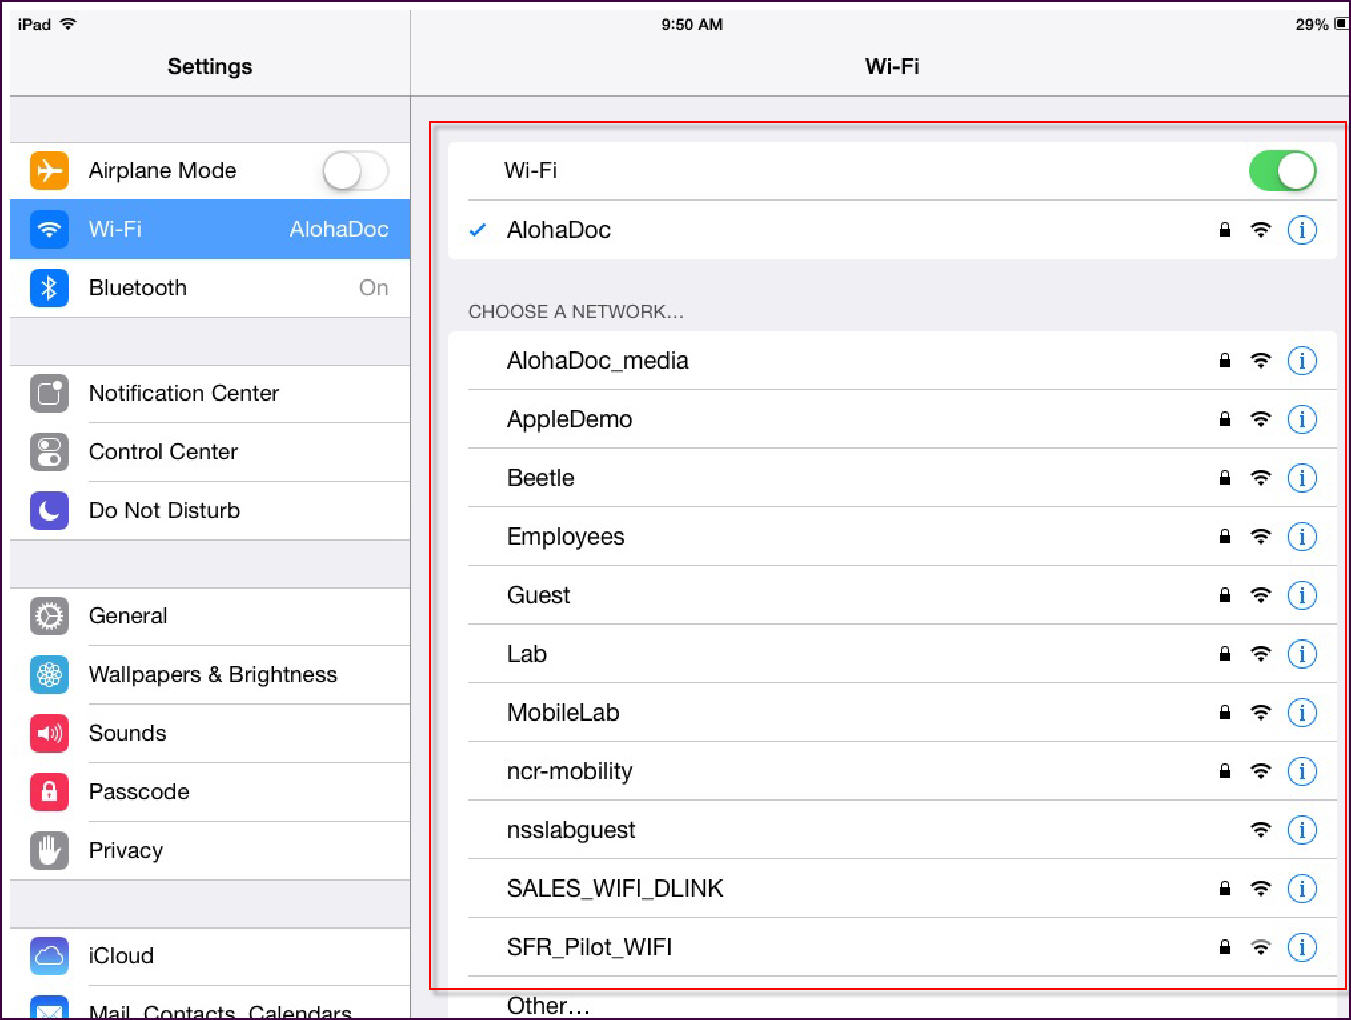Join the Employees network
The height and width of the screenshot is (1020, 1351).
pyautogui.click(x=892, y=537)
